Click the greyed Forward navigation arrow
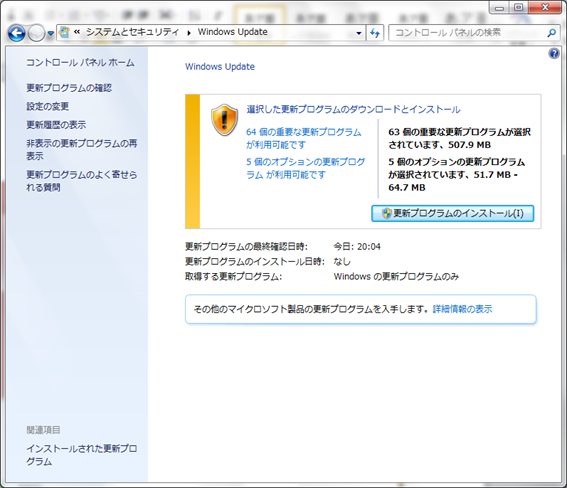Image resolution: width=567 pixels, height=488 pixels. click(36, 34)
